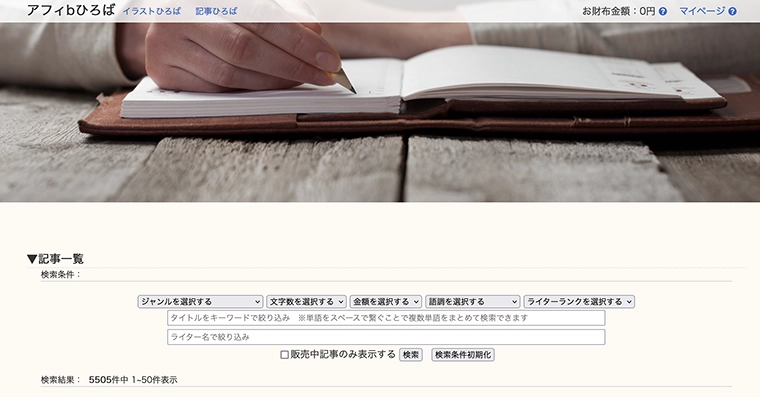This screenshot has width=760, height=397.
Task: Focus the title keyword filter field
Action: [386, 318]
